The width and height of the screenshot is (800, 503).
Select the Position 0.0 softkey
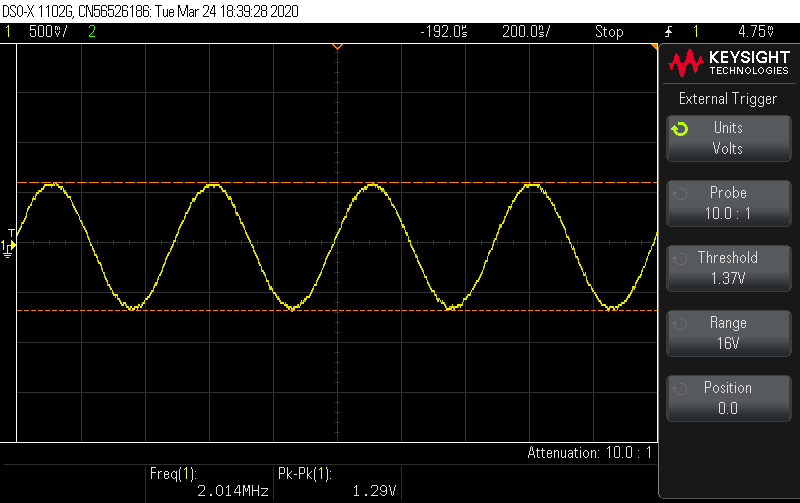point(729,398)
